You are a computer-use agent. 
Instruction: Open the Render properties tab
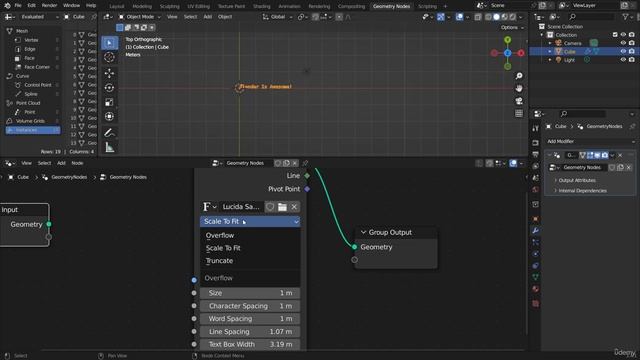pos(536,143)
